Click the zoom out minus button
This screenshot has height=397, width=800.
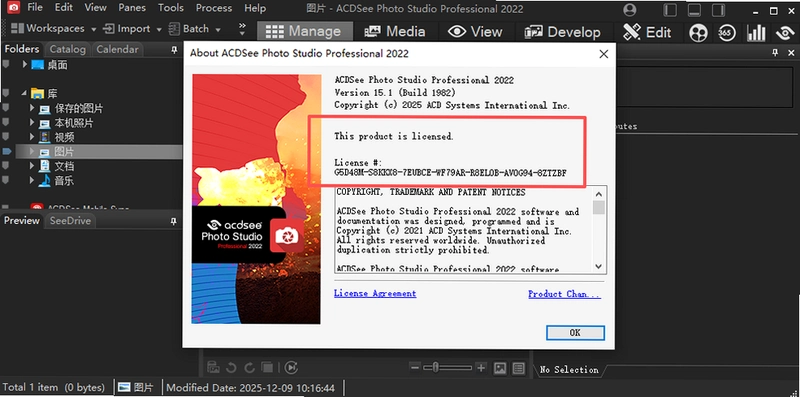point(415,367)
